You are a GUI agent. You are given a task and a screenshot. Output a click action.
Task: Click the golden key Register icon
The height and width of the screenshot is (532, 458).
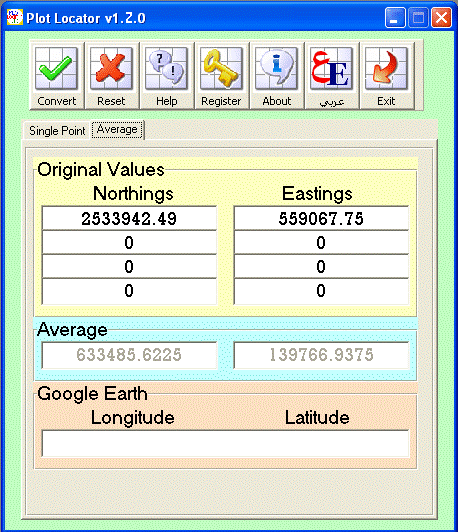pos(221,69)
